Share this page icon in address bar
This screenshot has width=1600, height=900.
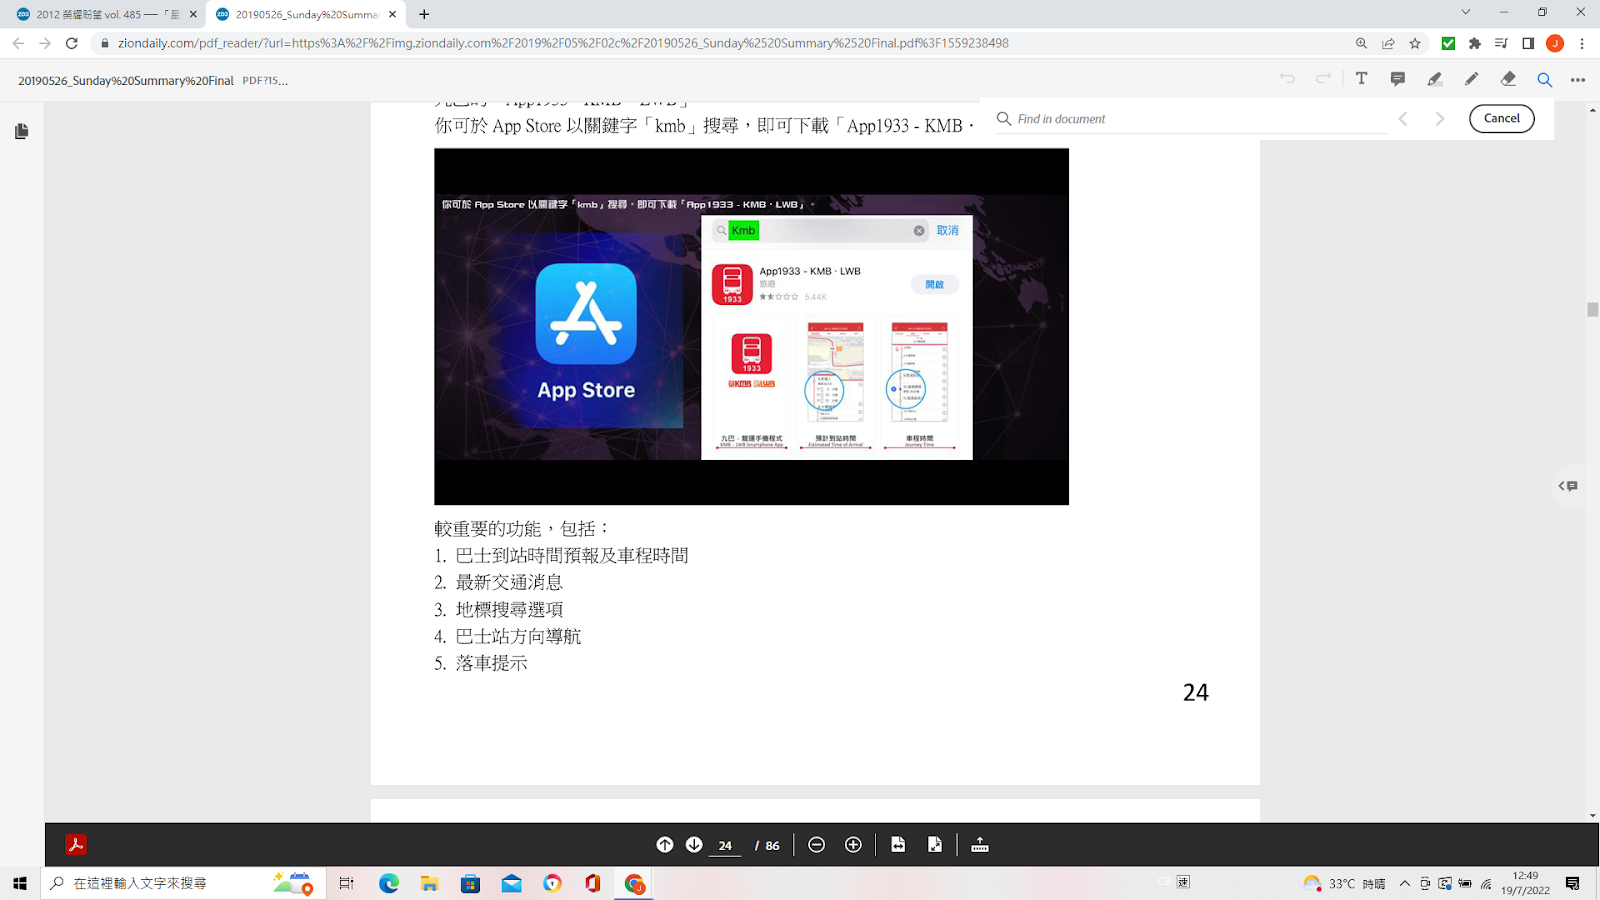click(x=1388, y=43)
